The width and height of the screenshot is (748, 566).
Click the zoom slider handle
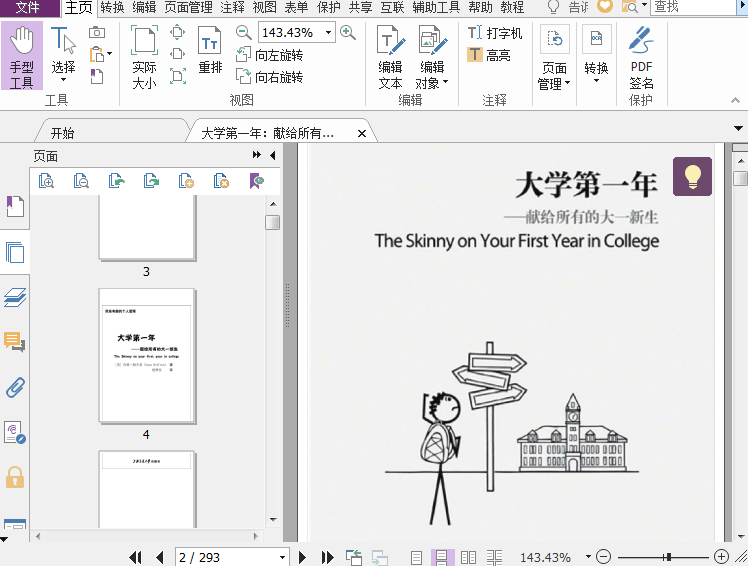click(669, 556)
